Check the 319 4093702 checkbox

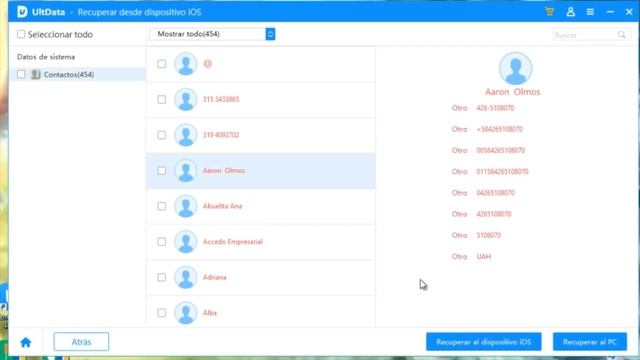pos(162,135)
